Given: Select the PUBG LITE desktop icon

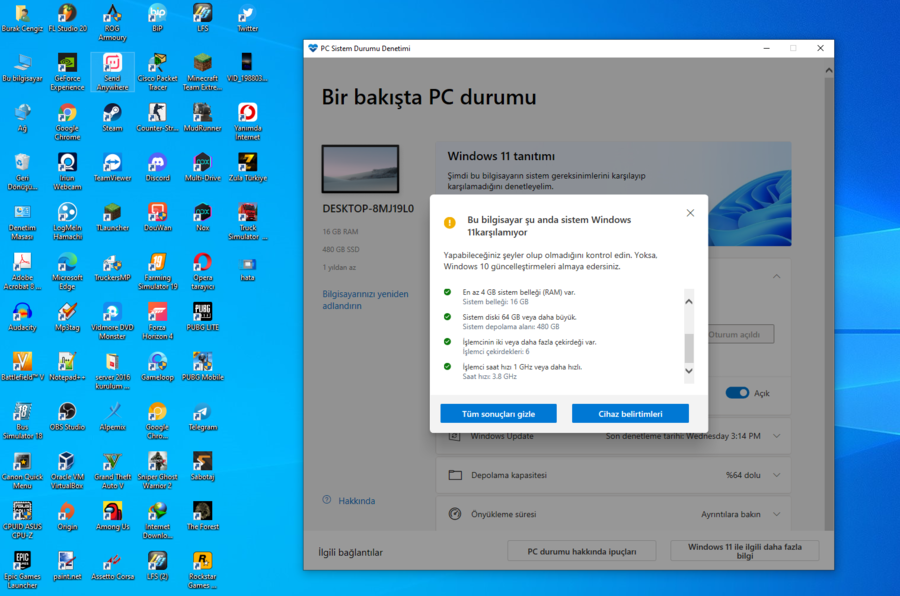Looking at the screenshot, I should 203,318.
